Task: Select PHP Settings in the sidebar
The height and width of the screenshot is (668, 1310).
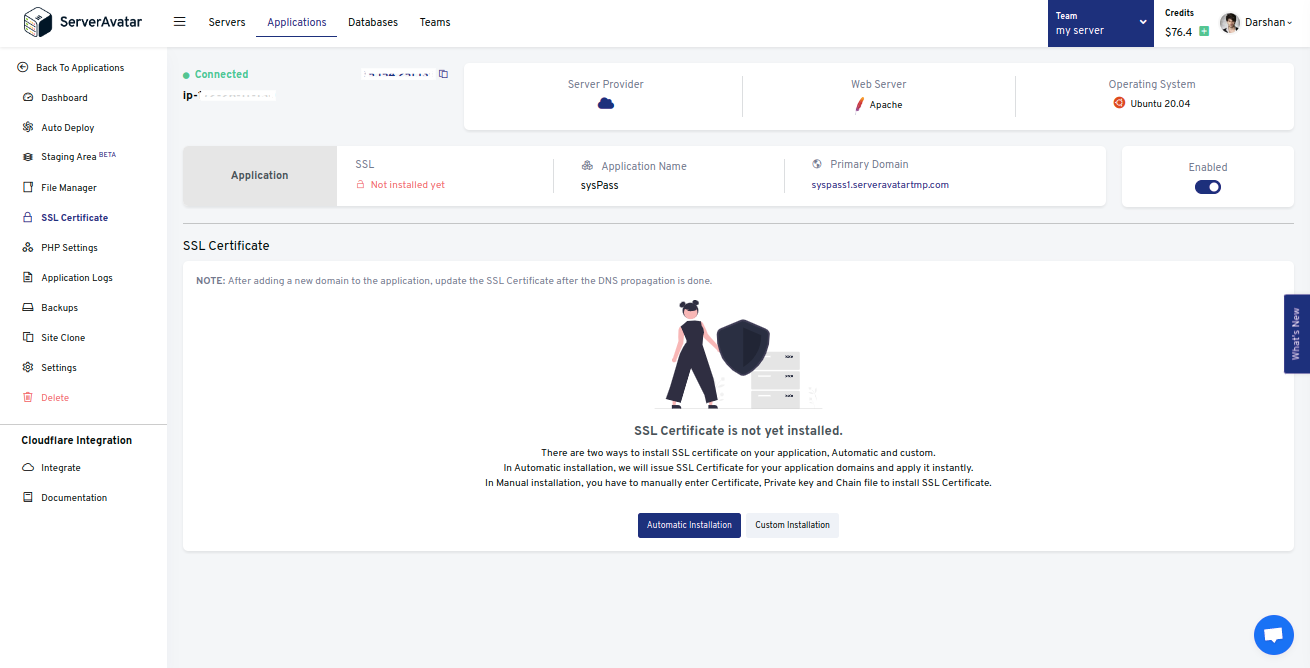Action: point(69,247)
